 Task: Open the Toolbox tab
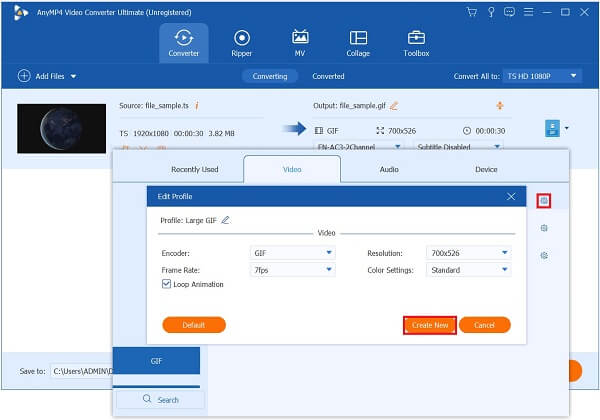pos(416,43)
